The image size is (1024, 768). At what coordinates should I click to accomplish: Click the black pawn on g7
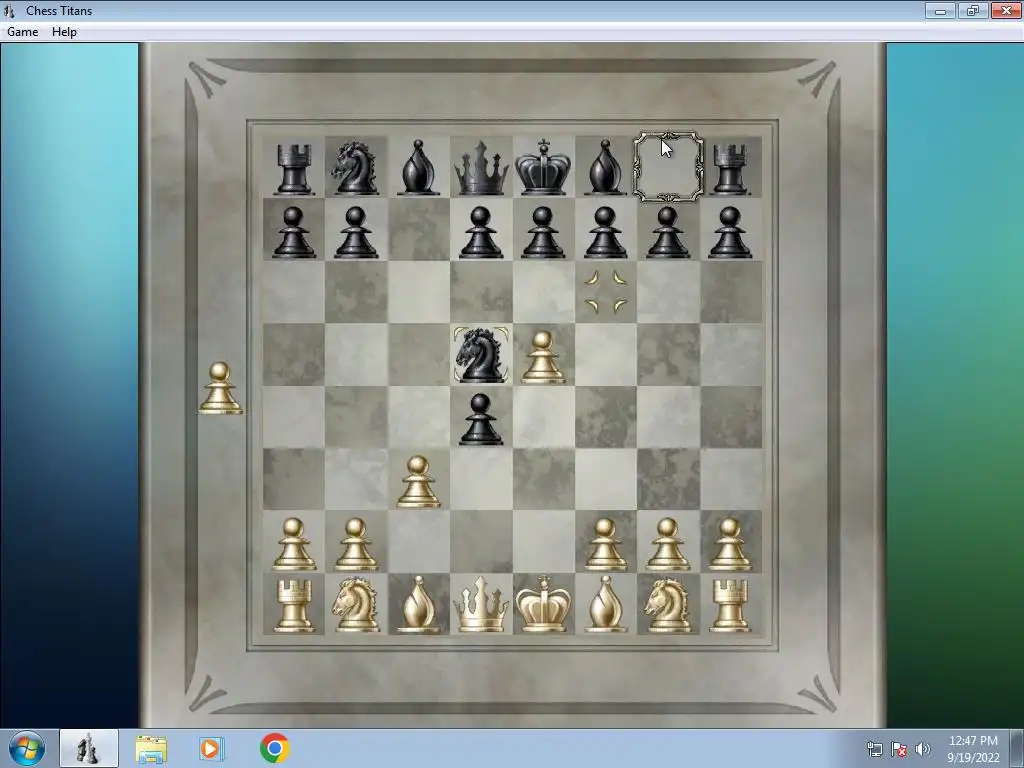click(x=667, y=232)
